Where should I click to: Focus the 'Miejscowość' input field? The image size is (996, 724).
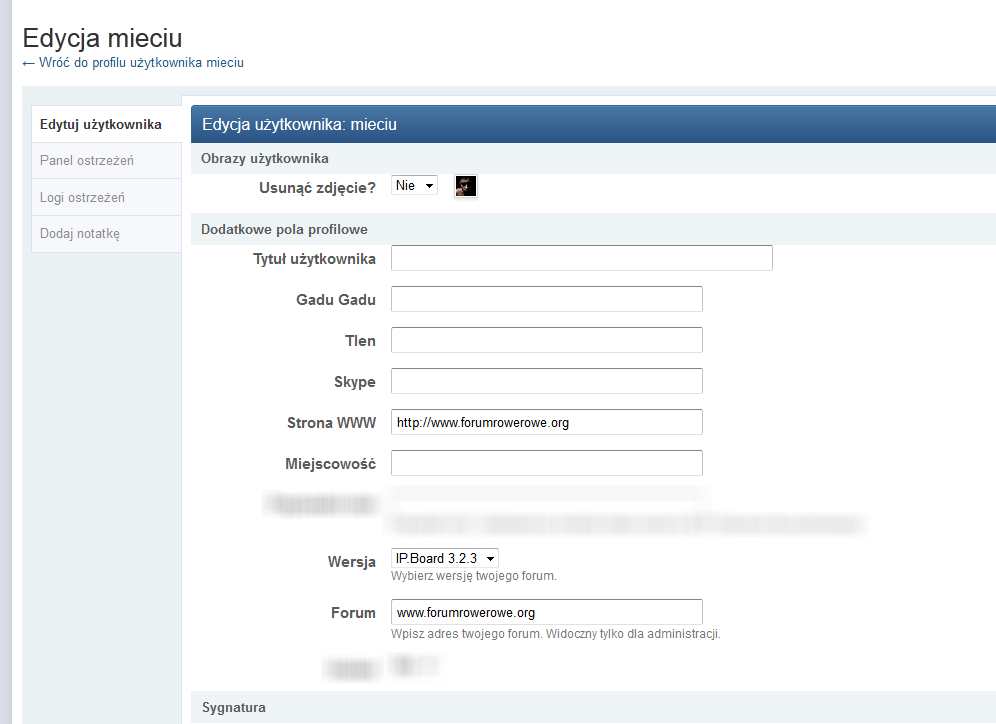click(545, 463)
